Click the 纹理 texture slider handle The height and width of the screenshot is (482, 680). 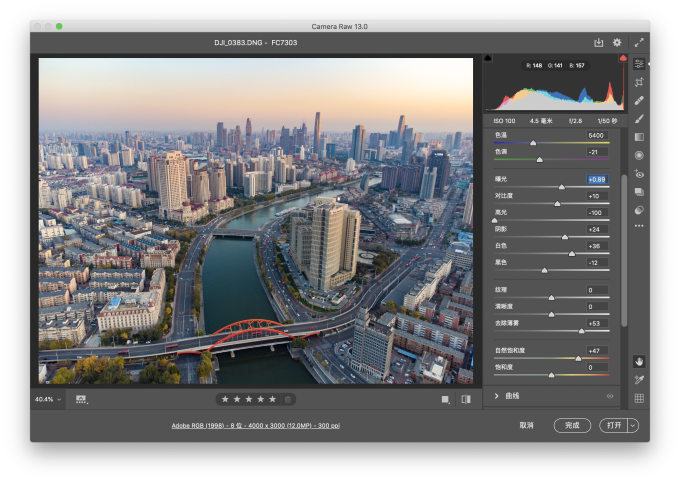(x=552, y=298)
